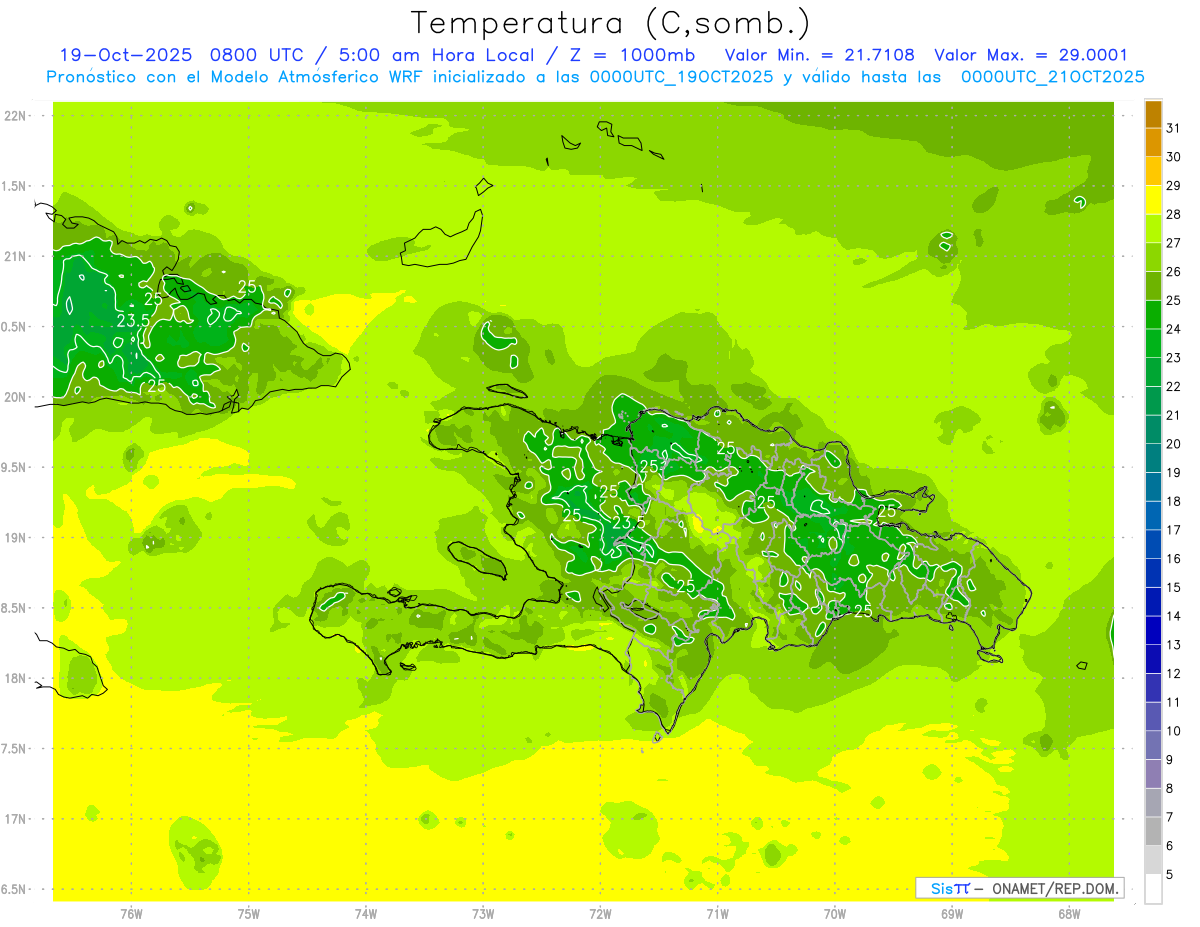Click the Valor Max. = 29.0001 readout
The height and width of the screenshot is (927, 1200).
click(1030, 55)
